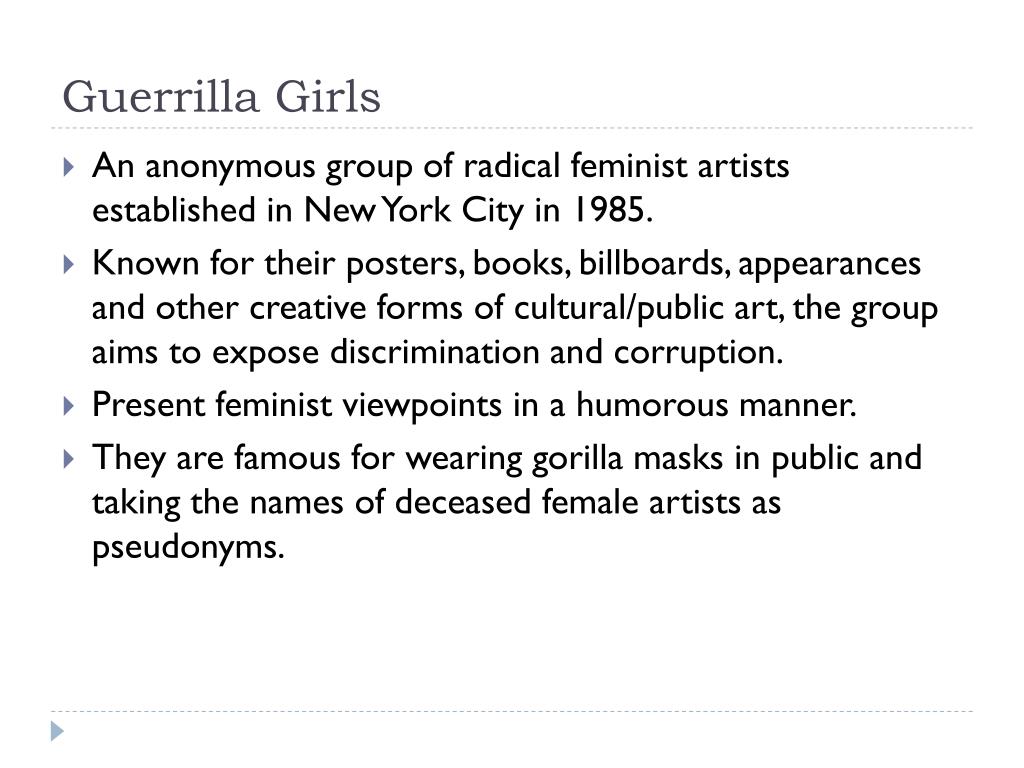Click the phrase 'cultural/public art'

[647, 308]
